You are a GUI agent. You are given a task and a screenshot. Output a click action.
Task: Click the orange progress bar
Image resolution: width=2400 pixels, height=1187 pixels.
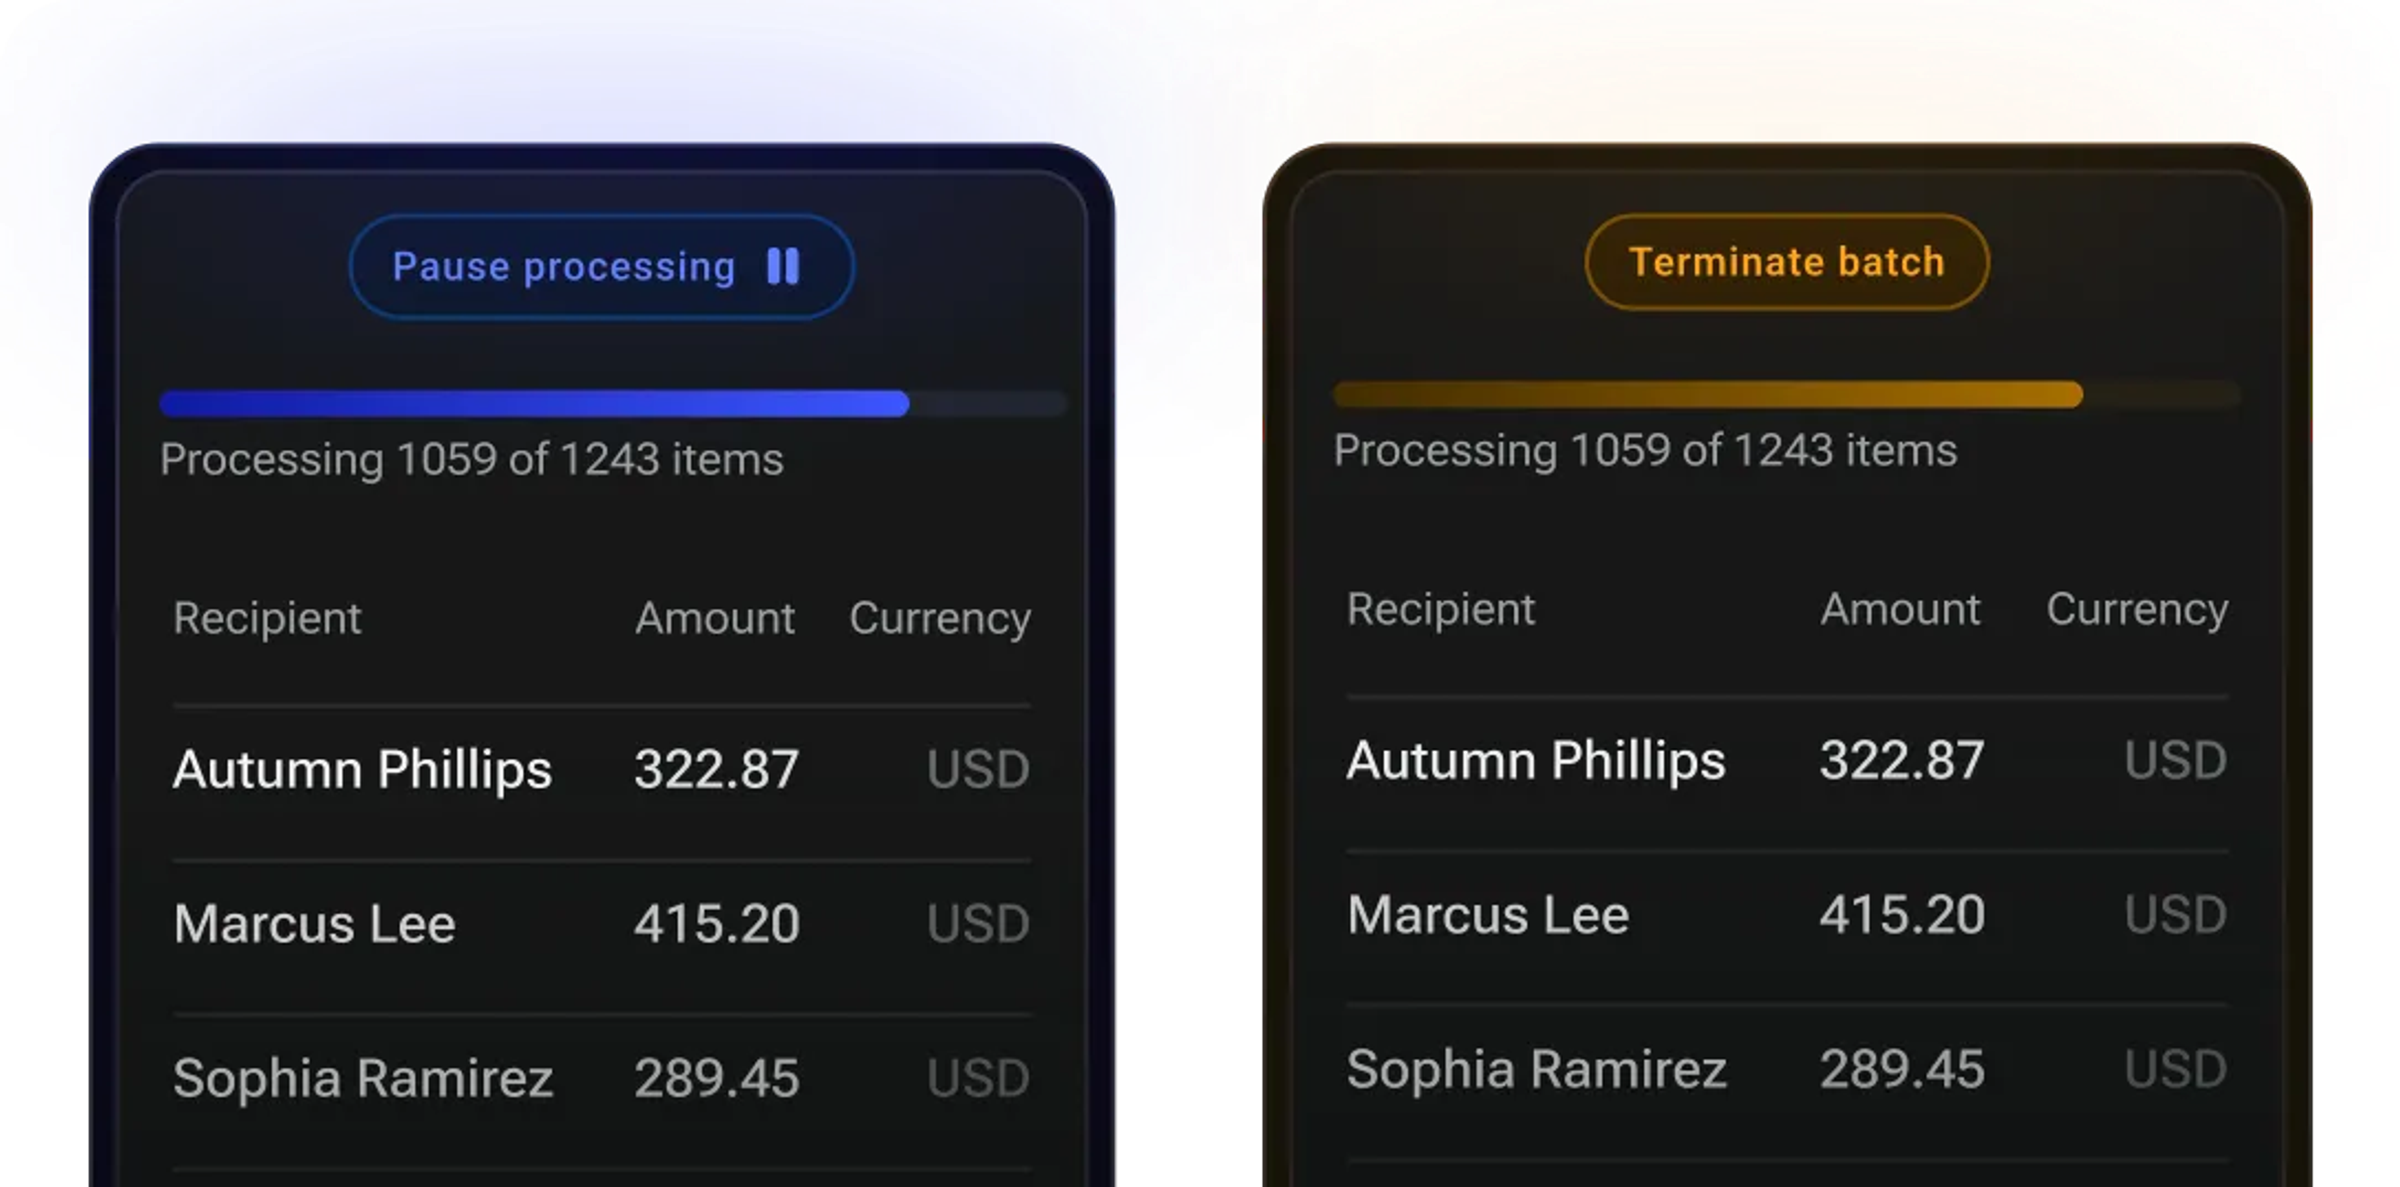tap(1787, 394)
